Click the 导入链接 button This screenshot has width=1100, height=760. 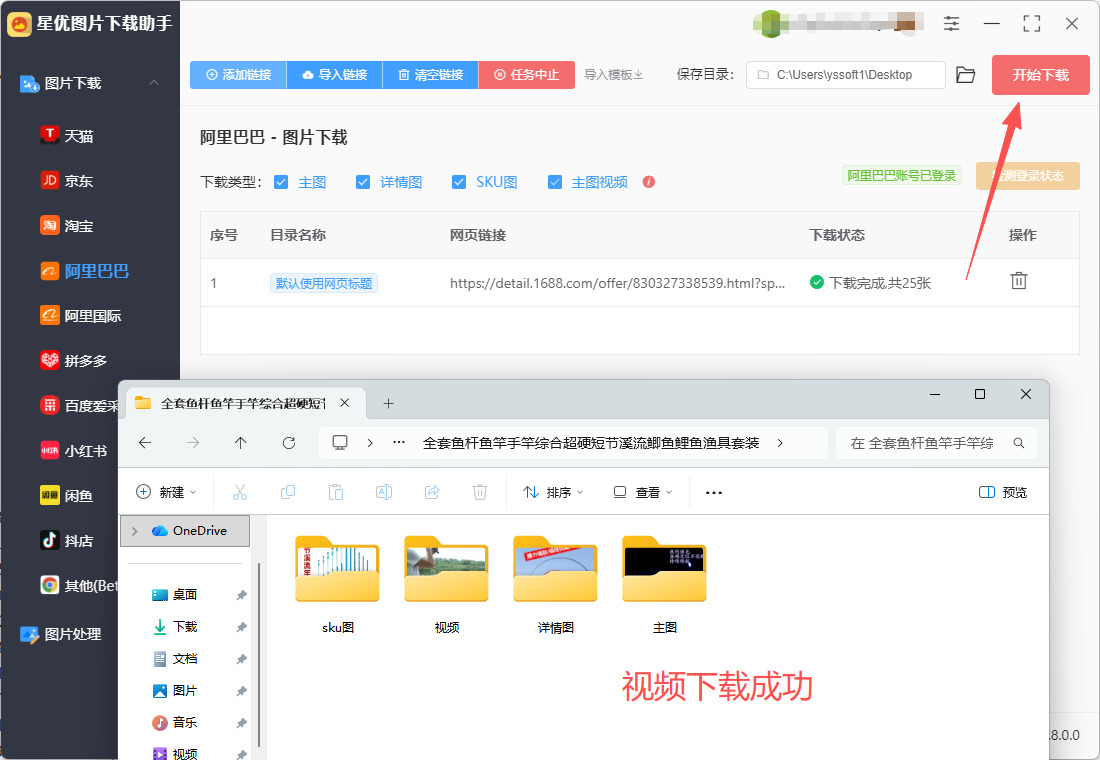pyautogui.click(x=335, y=74)
